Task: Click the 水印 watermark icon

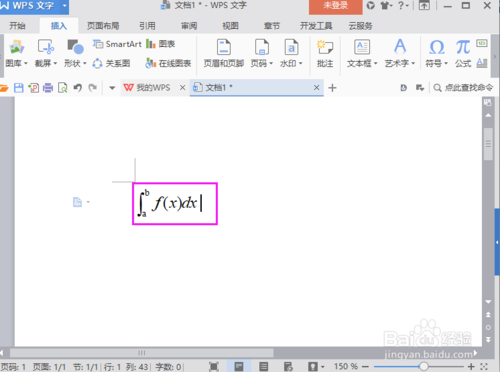Action: [x=291, y=47]
